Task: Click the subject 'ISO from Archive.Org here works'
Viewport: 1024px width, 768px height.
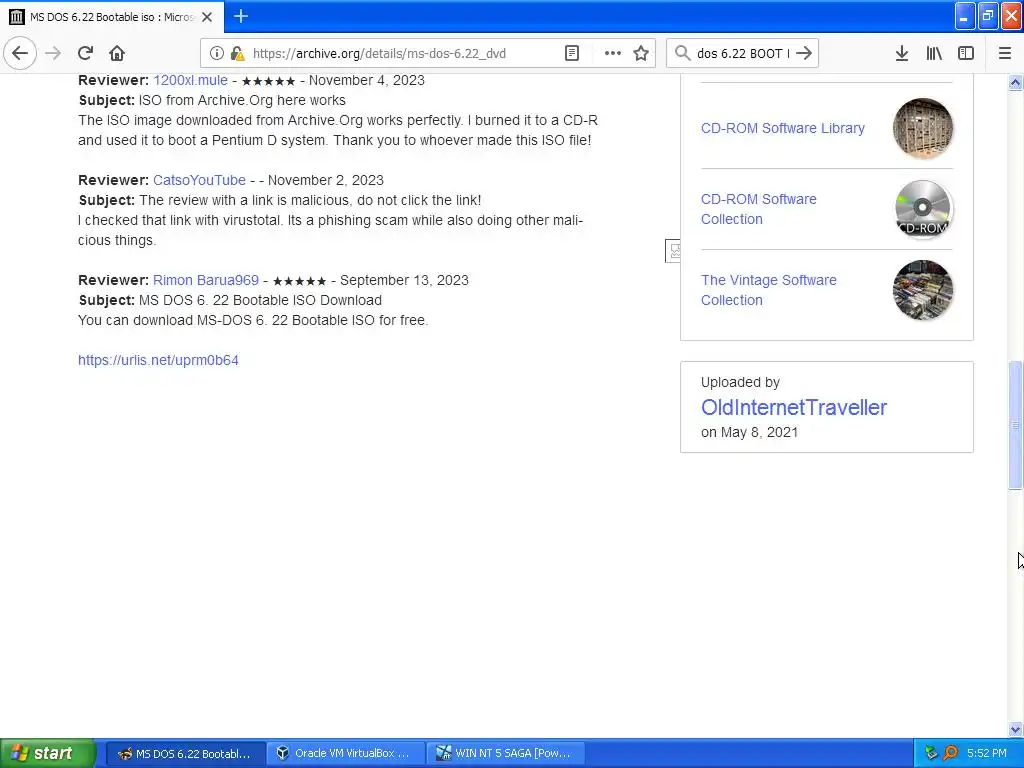Action: click(x=242, y=101)
